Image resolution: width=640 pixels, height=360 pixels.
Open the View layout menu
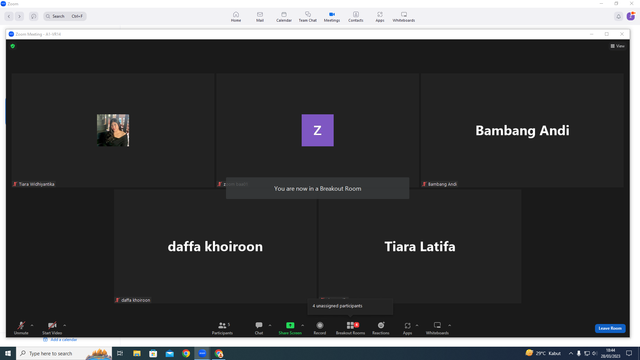pyautogui.click(x=618, y=46)
